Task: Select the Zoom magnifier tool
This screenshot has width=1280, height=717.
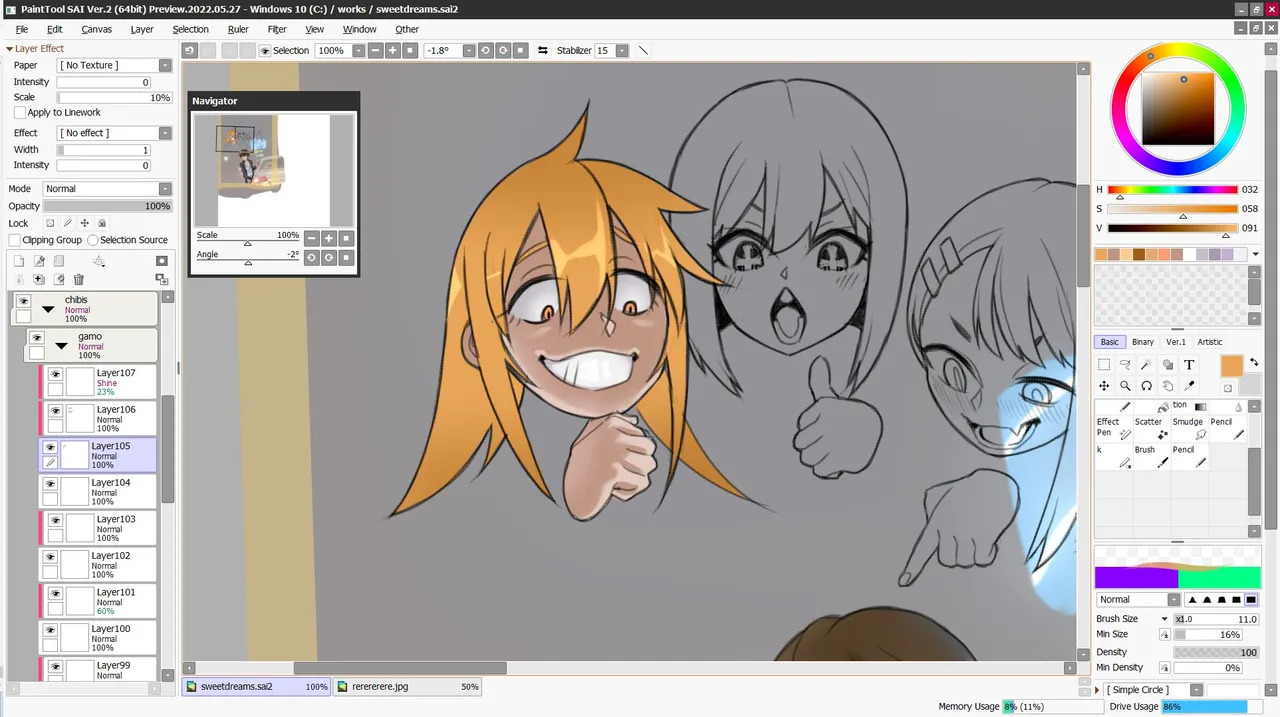Action: 1125,386
